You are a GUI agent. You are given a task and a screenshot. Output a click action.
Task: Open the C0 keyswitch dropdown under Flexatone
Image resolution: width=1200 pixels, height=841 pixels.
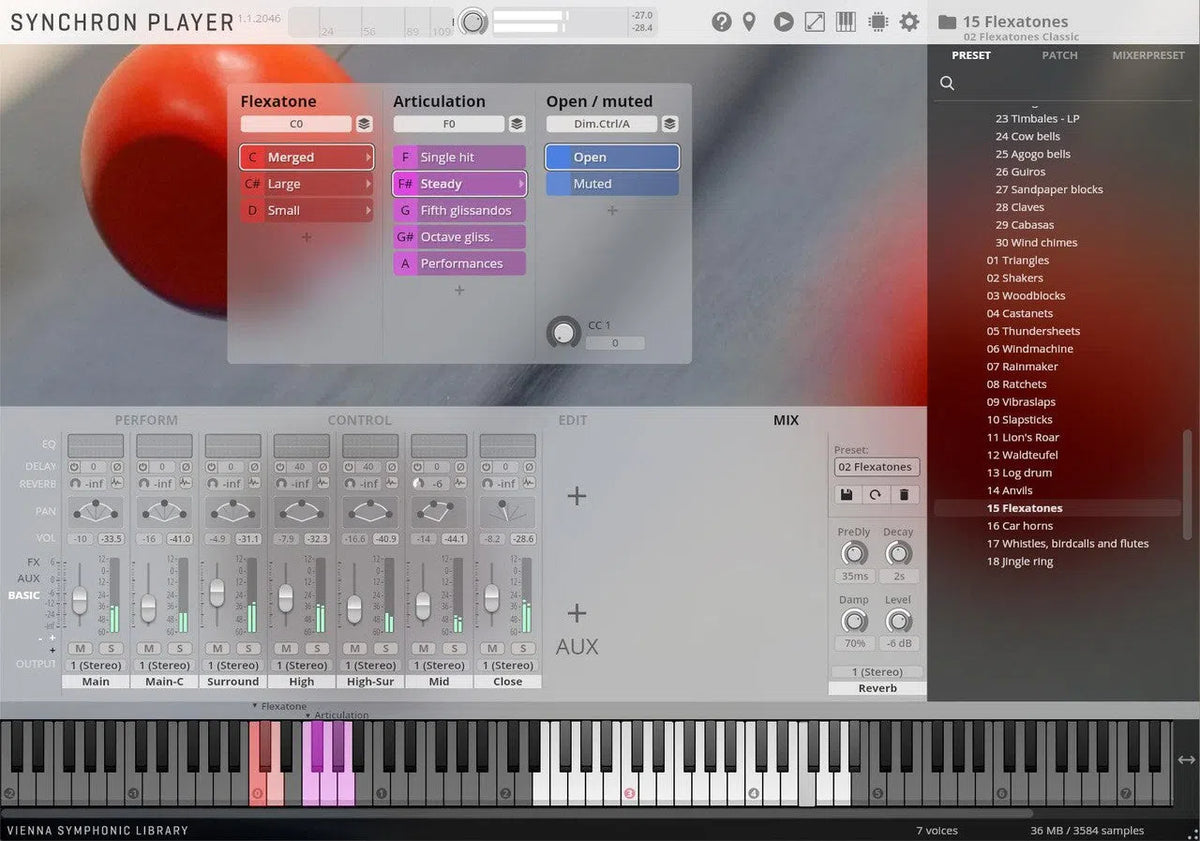(297, 124)
